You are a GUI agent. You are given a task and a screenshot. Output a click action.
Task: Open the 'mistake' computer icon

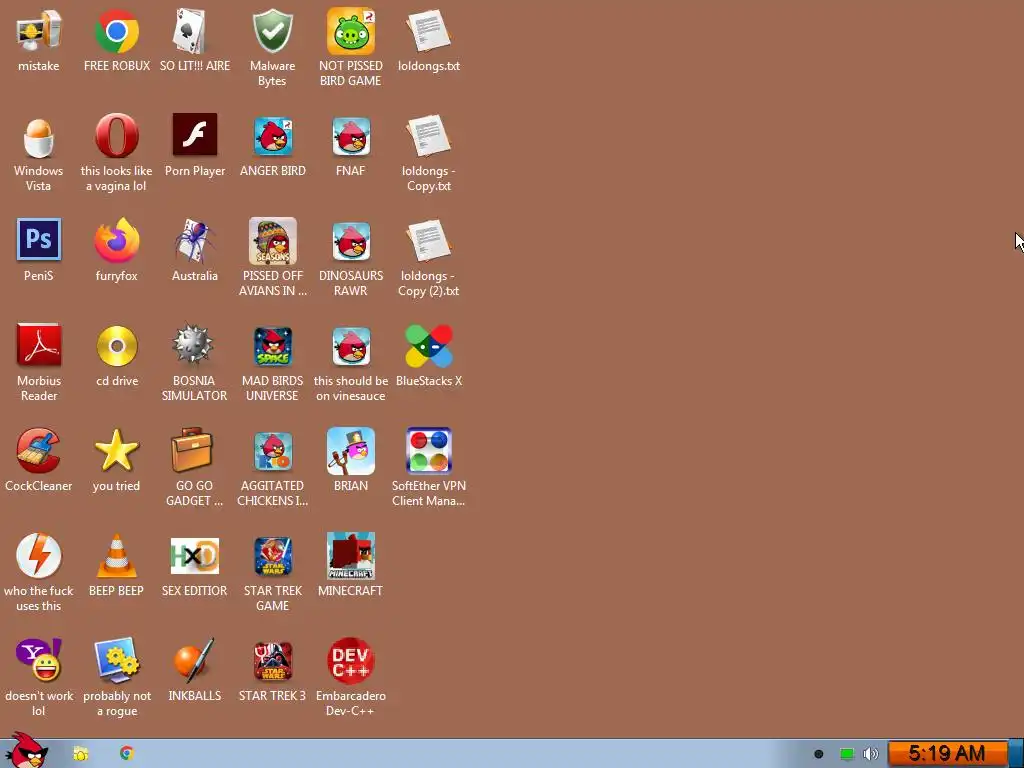pyautogui.click(x=39, y=31)
